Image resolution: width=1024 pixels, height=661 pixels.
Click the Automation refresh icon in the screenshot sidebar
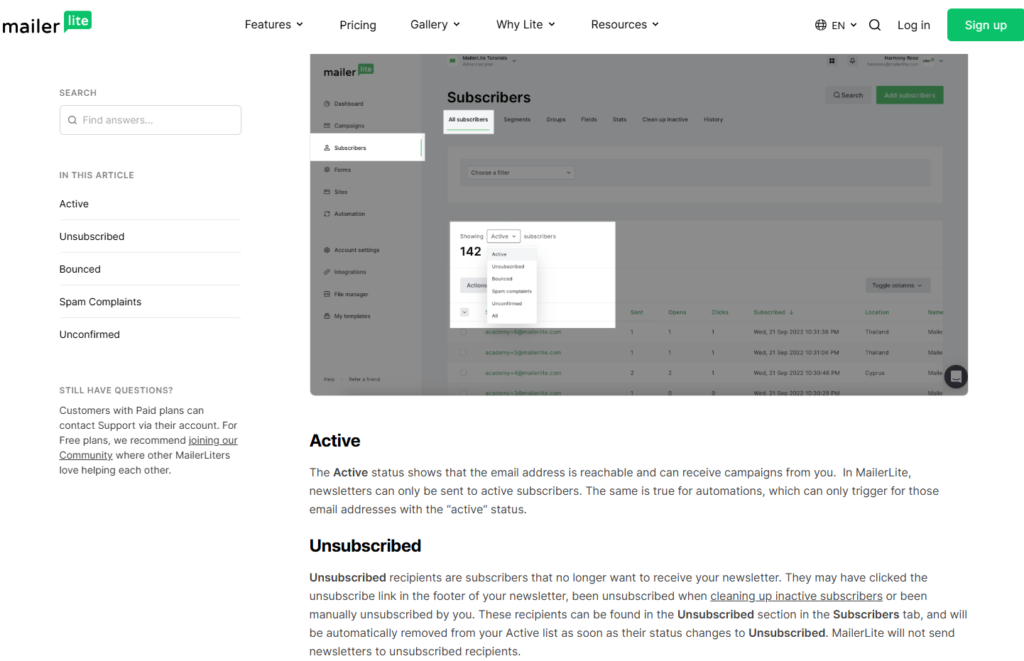pos(327,214)
